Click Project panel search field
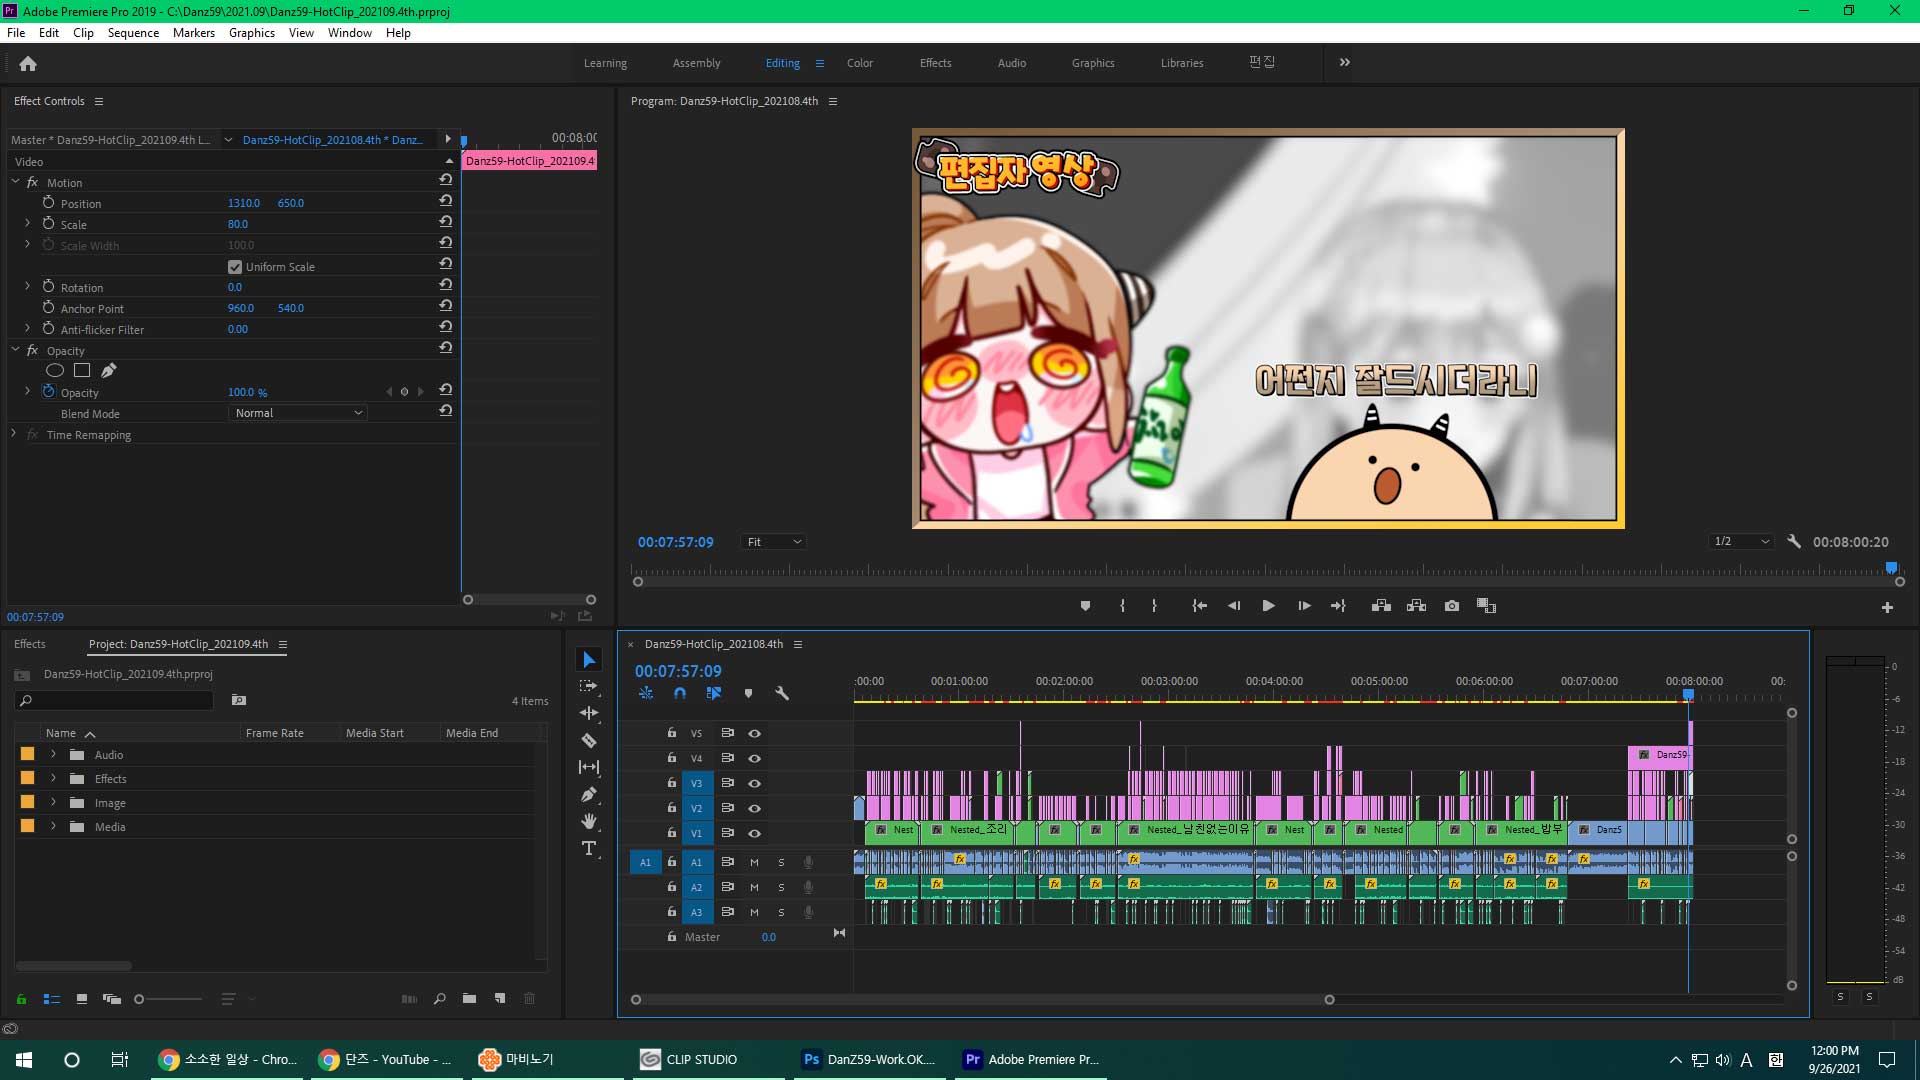Viewport: 1920px width, 1080px height. pyautogui.click(x=115, y=700)
